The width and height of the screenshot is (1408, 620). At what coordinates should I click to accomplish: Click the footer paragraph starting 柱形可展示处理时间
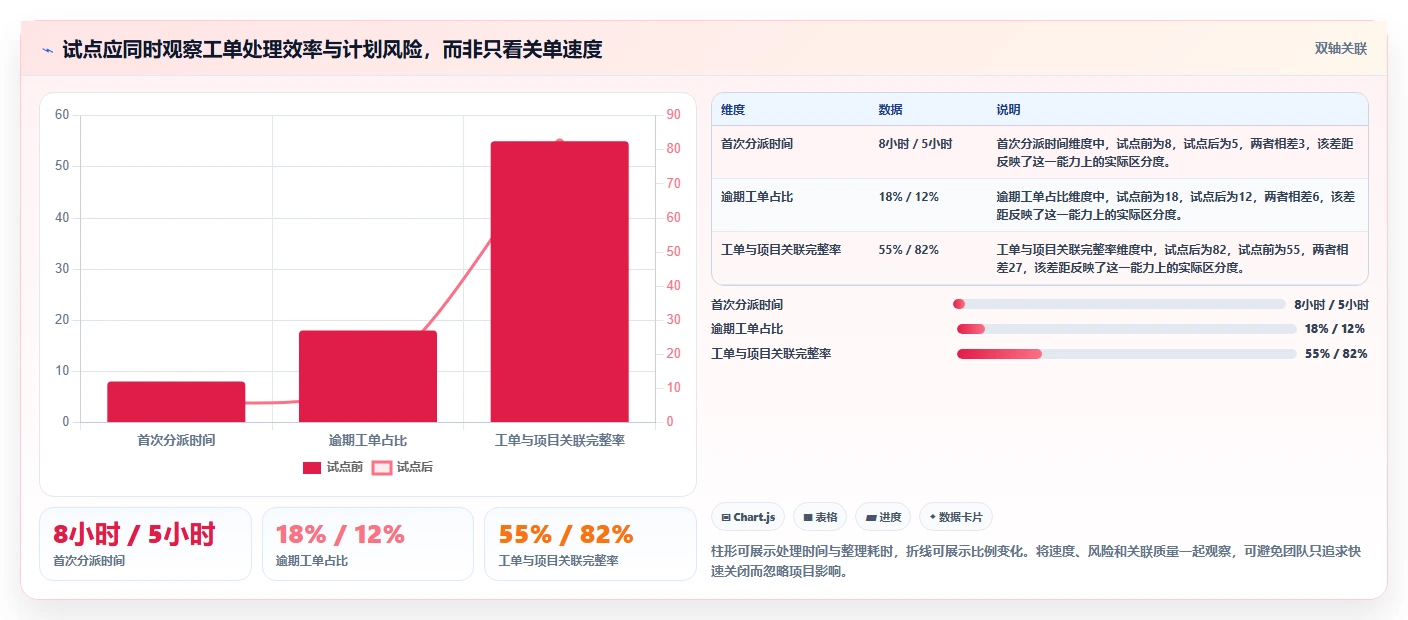[1036, 562]
